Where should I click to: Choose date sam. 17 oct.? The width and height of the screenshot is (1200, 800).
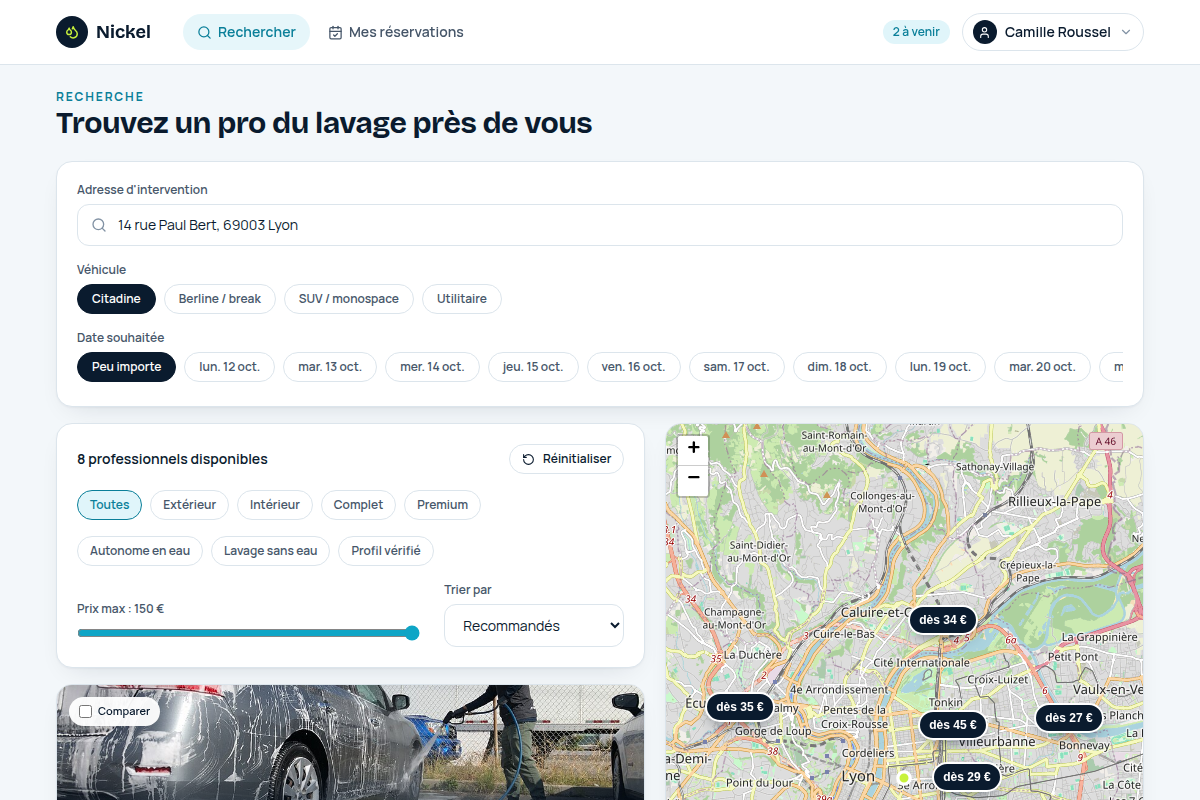pos(737,367)
